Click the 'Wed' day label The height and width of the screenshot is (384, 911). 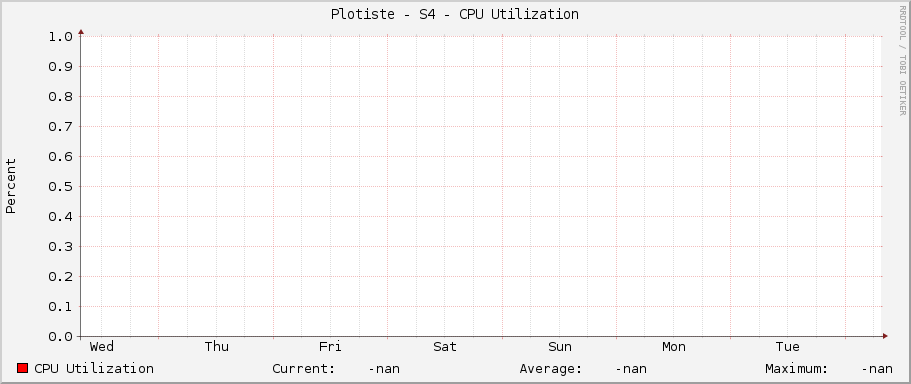point(102,347)
